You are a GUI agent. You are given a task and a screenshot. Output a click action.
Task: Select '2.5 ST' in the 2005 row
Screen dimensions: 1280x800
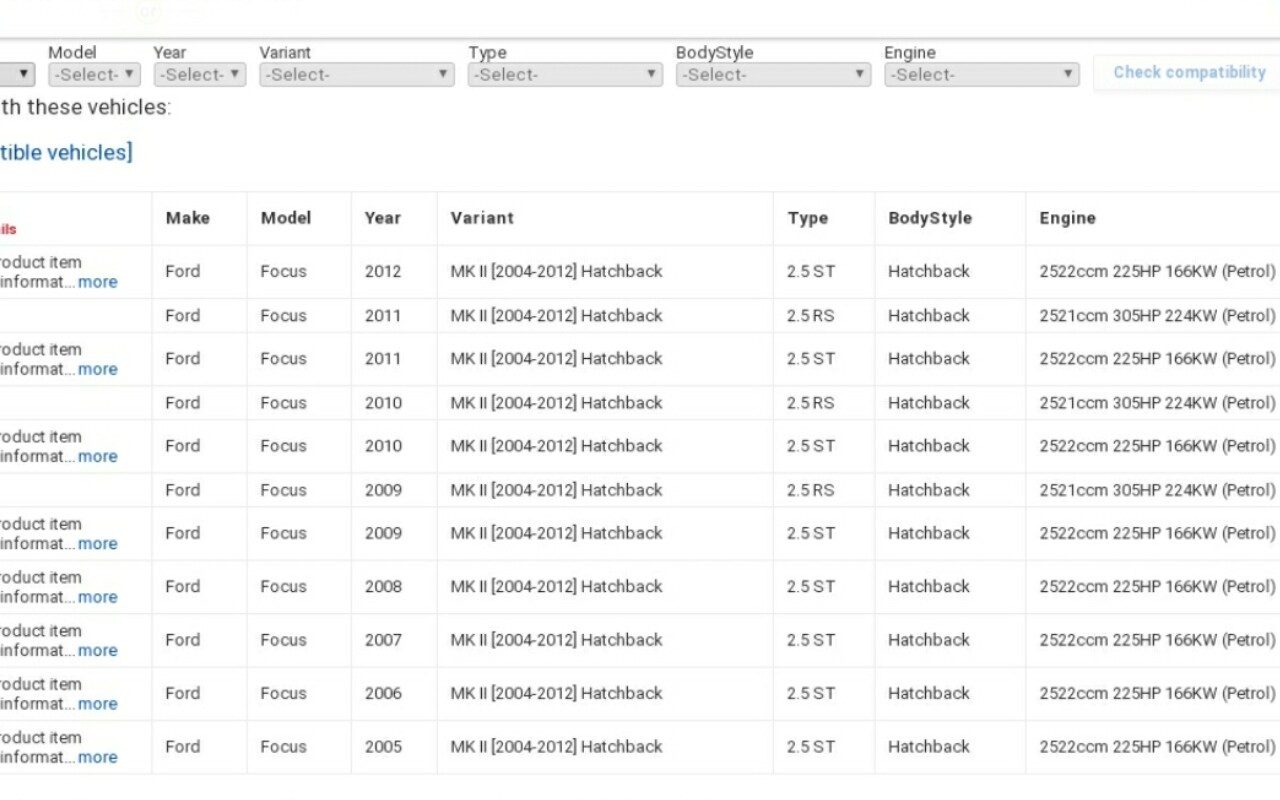[x=810, y=747]
